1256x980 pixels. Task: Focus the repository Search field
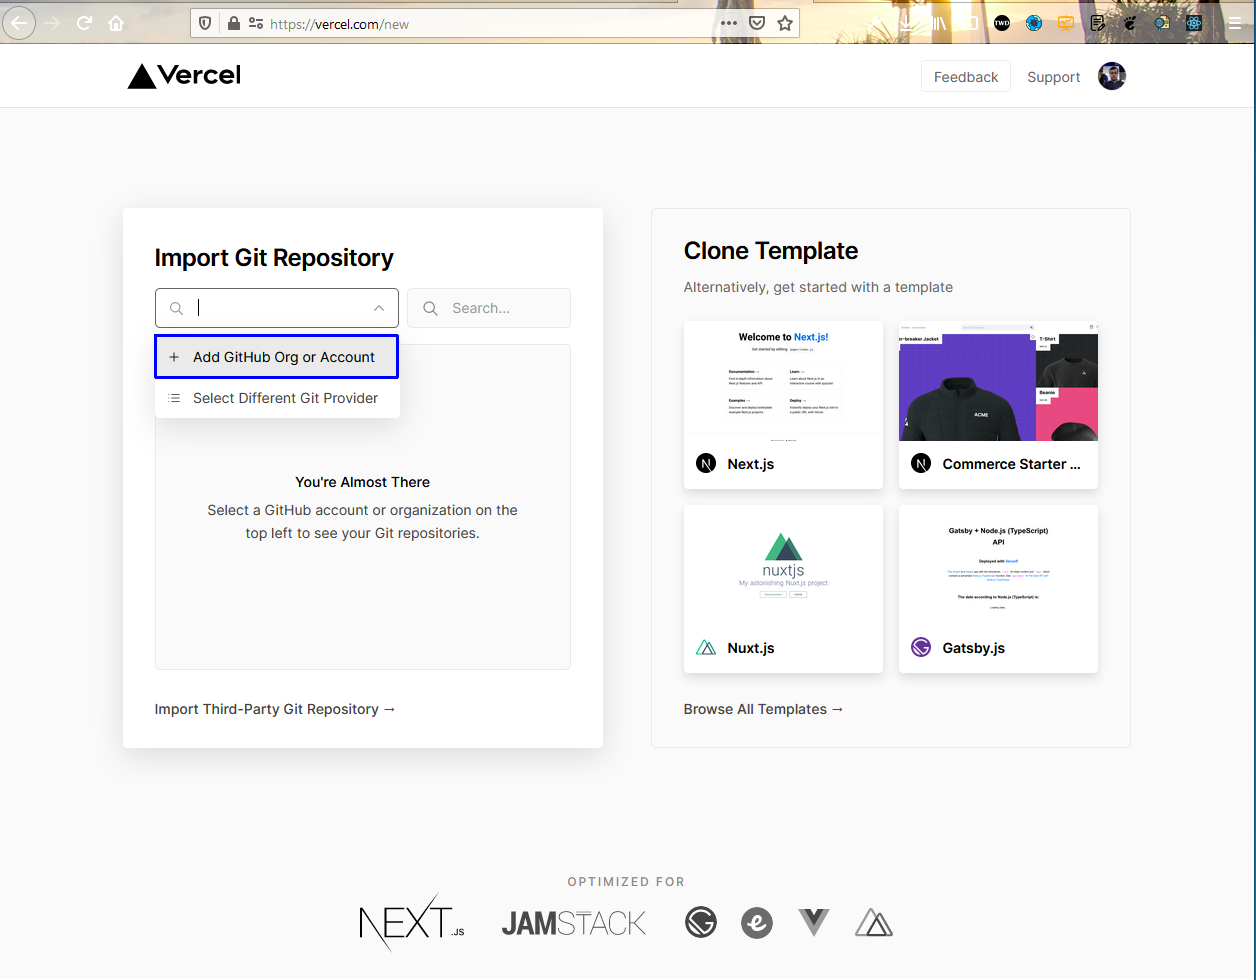pos(489,308)
